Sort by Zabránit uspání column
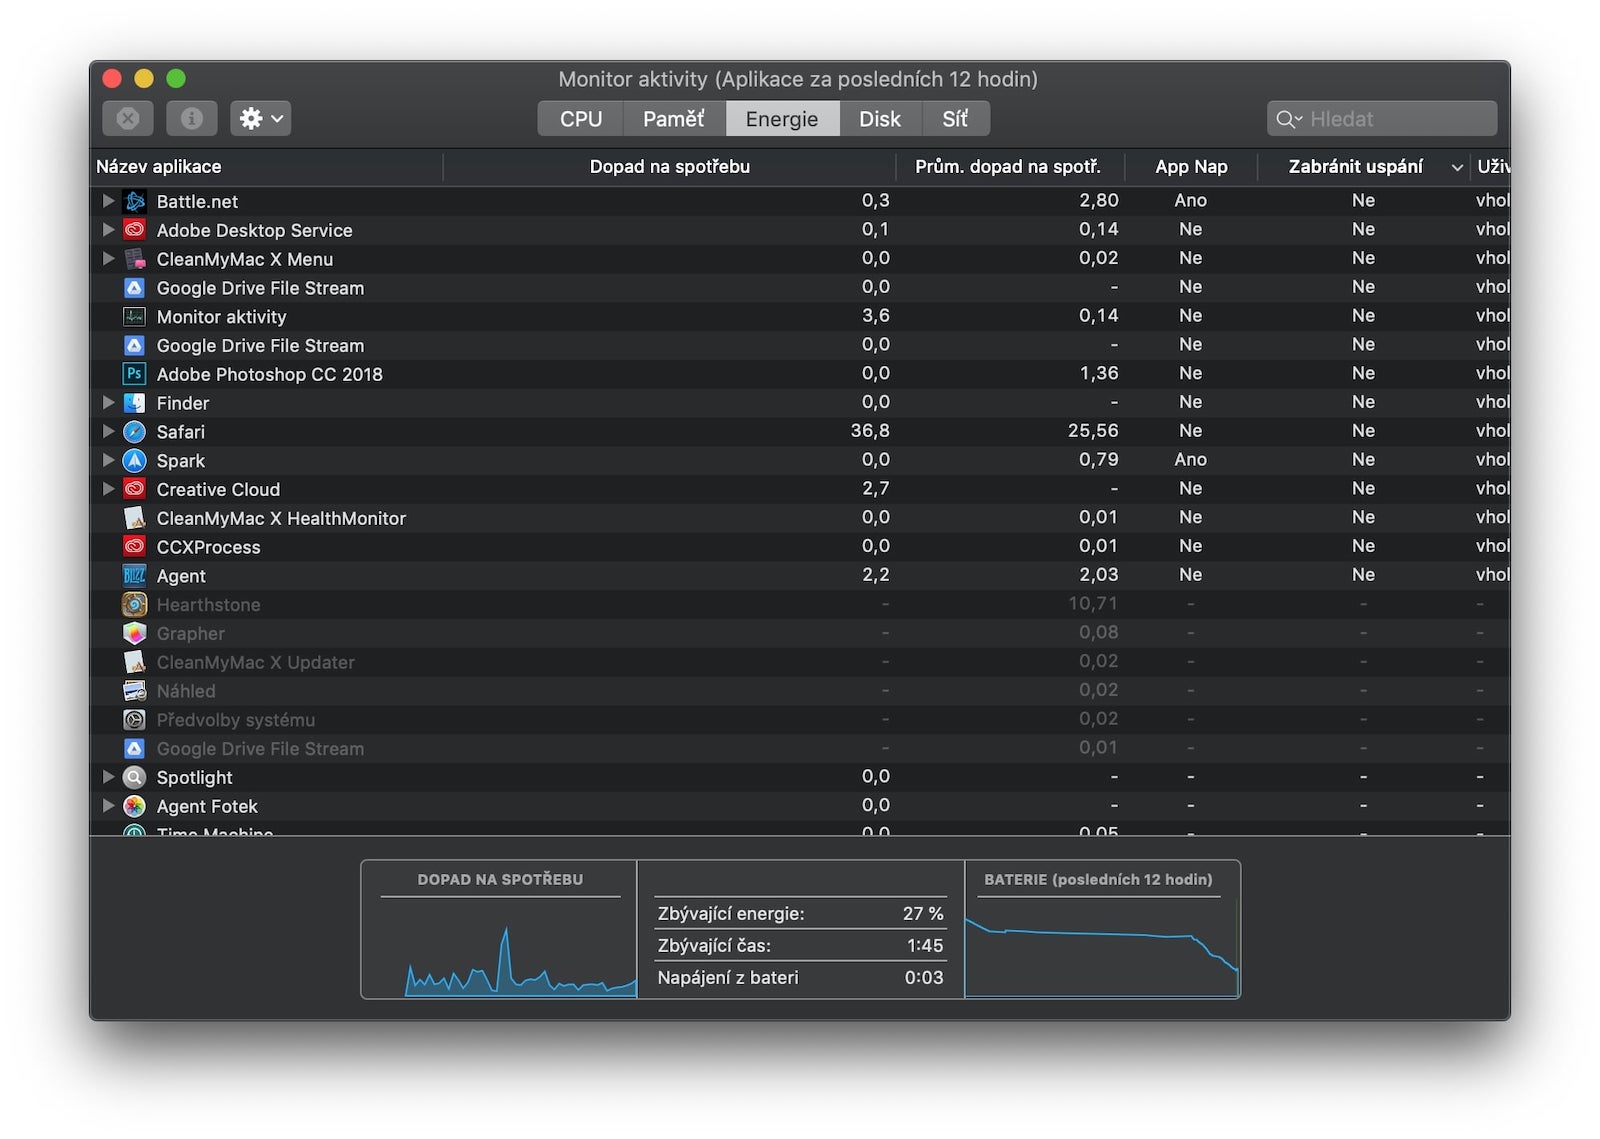 point(1363,167)
